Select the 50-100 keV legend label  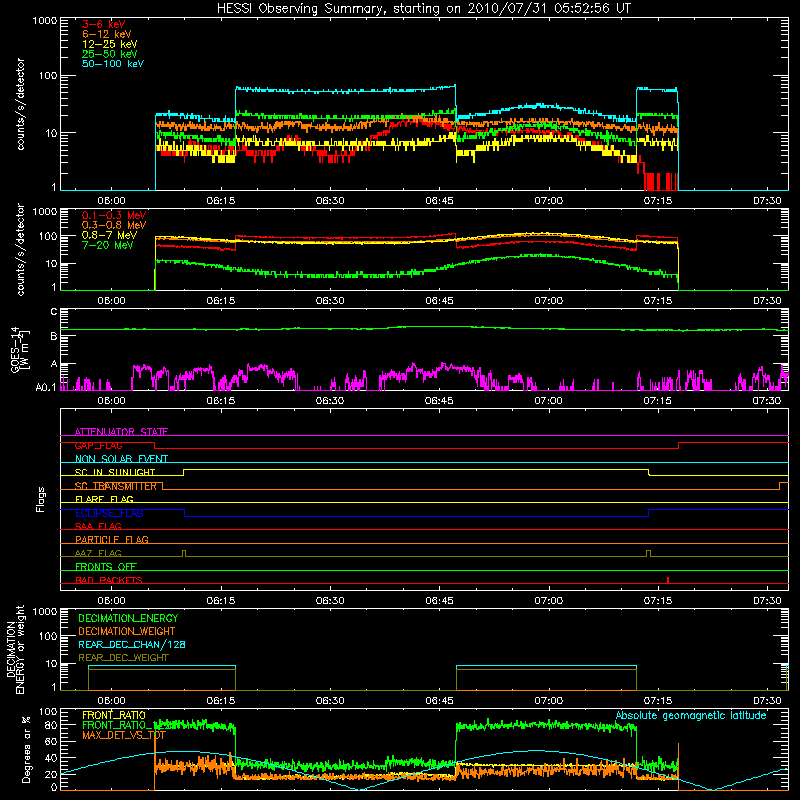point(113,64)
